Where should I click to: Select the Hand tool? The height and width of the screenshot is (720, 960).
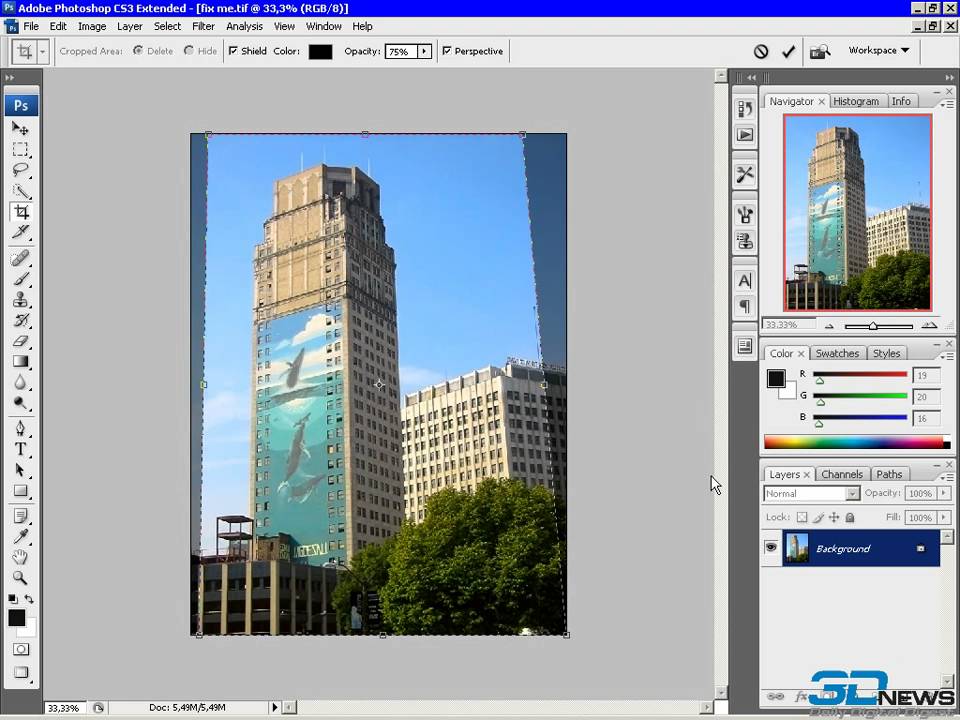20,557
